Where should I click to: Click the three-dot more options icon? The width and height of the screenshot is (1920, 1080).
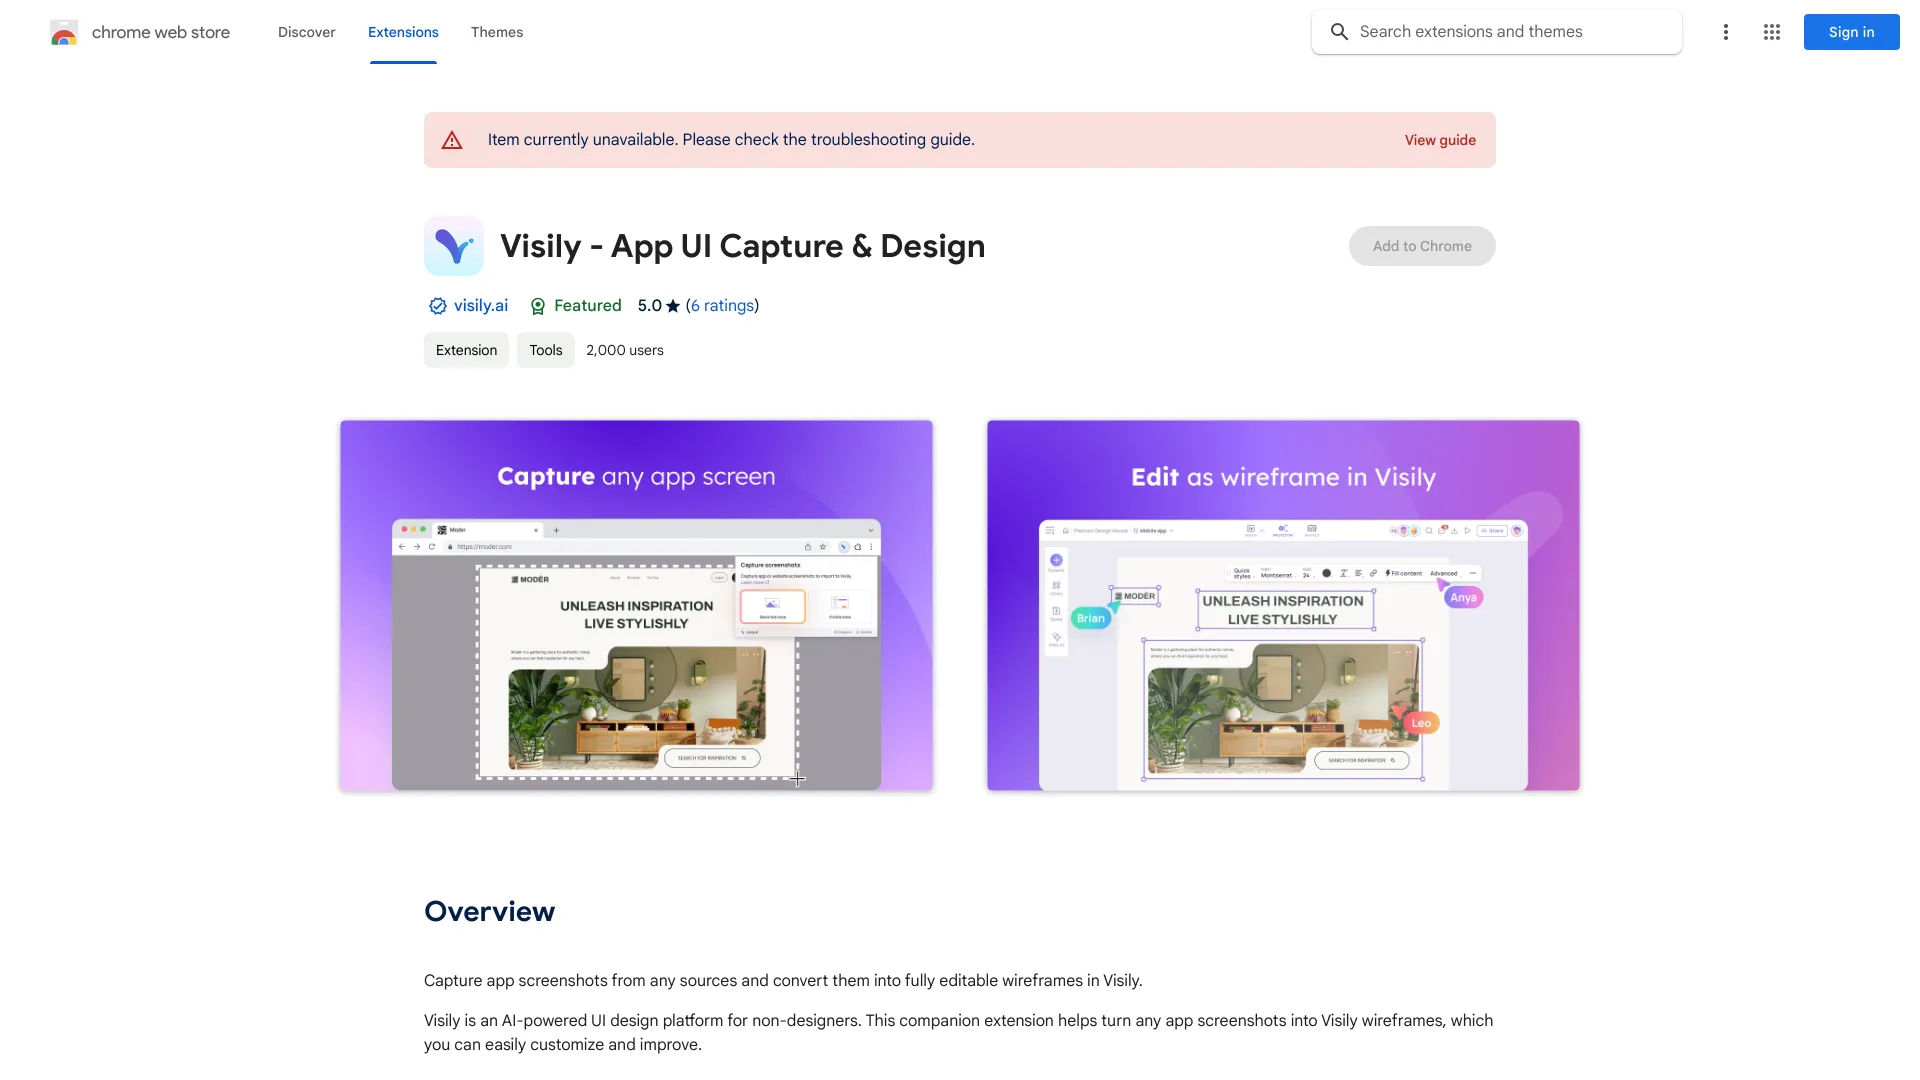click(1725, 32)
